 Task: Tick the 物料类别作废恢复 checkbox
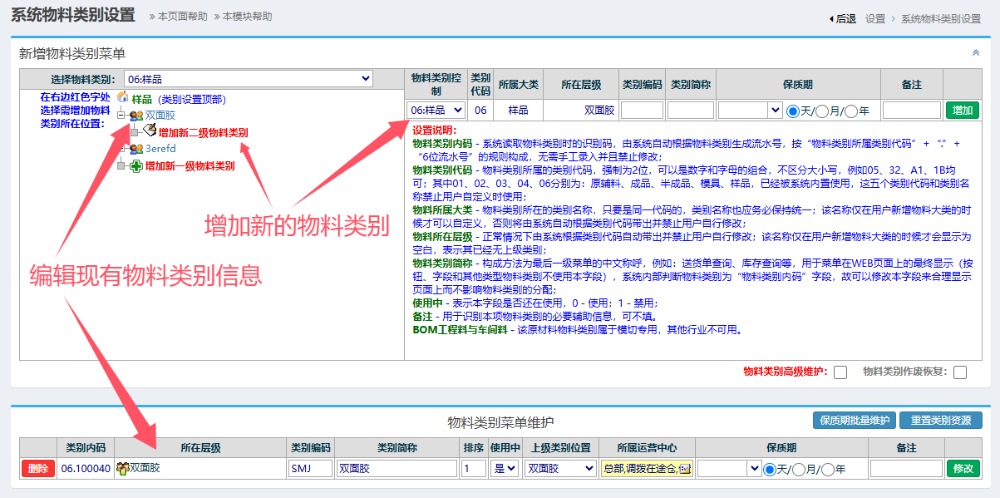click(960, 372)
